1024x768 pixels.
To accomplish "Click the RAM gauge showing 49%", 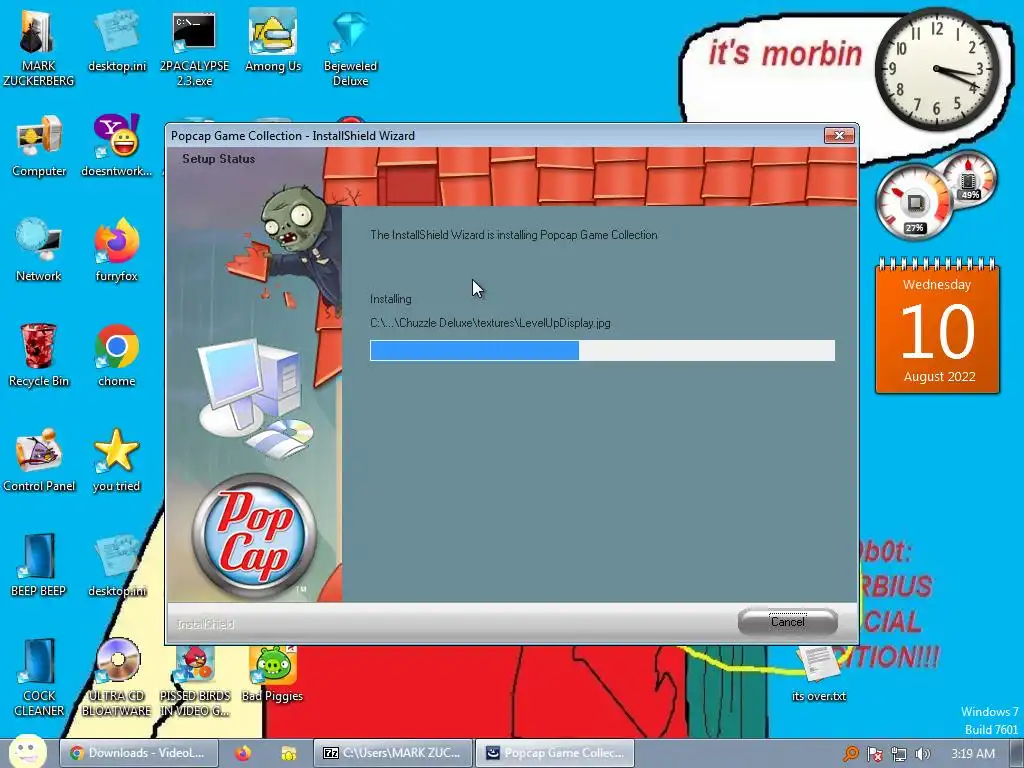I will (x=969, y=178).
